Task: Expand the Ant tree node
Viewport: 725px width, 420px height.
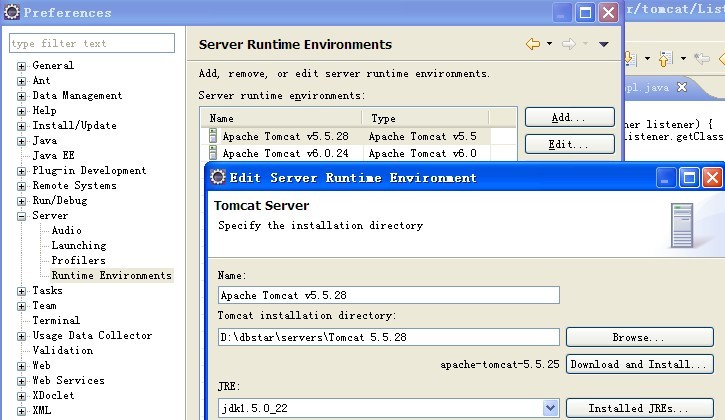Action: [x=21, y=81]
